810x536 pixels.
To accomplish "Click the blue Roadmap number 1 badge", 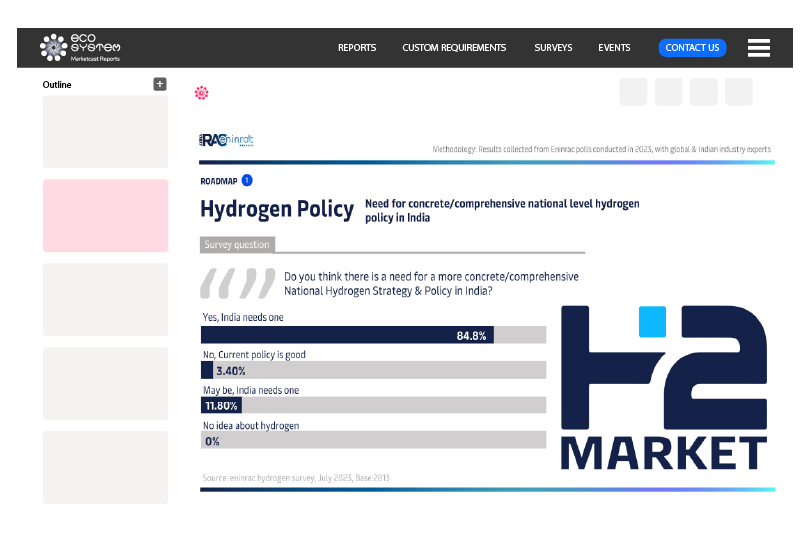I will tap(247, 180).
